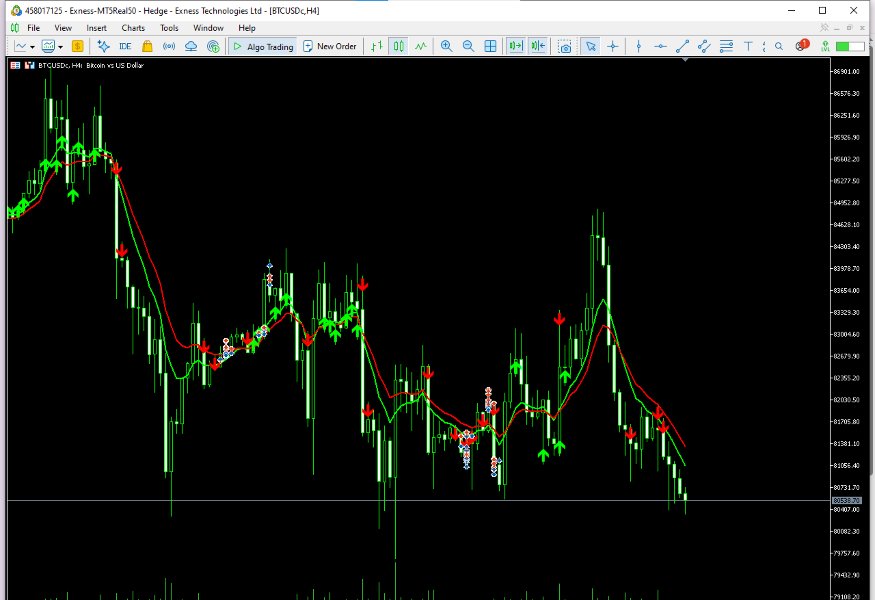Click the inner chart minimize button
Viewport: 875px width, 600px height.
[836, 27]
